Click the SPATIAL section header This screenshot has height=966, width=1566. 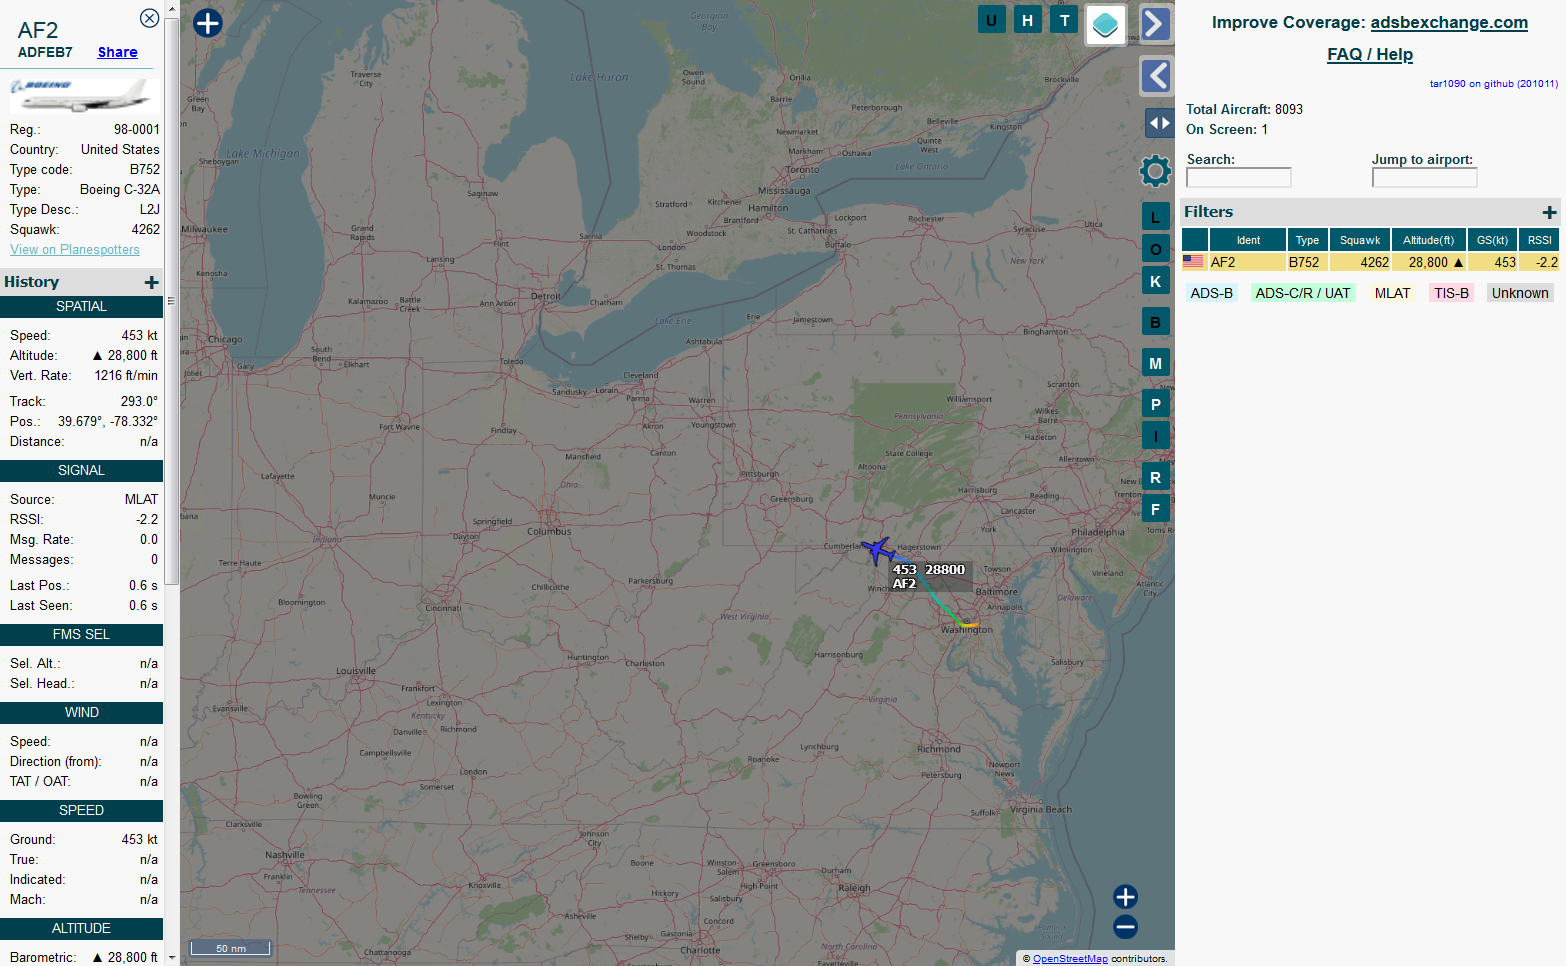pos(81,307)
